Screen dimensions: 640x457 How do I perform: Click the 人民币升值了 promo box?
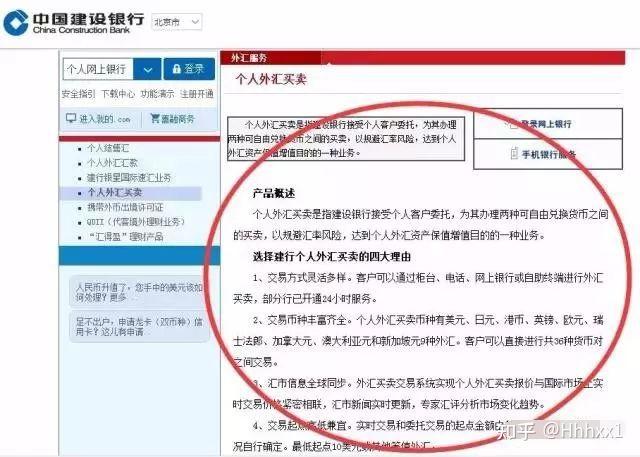tap(142, 291)
